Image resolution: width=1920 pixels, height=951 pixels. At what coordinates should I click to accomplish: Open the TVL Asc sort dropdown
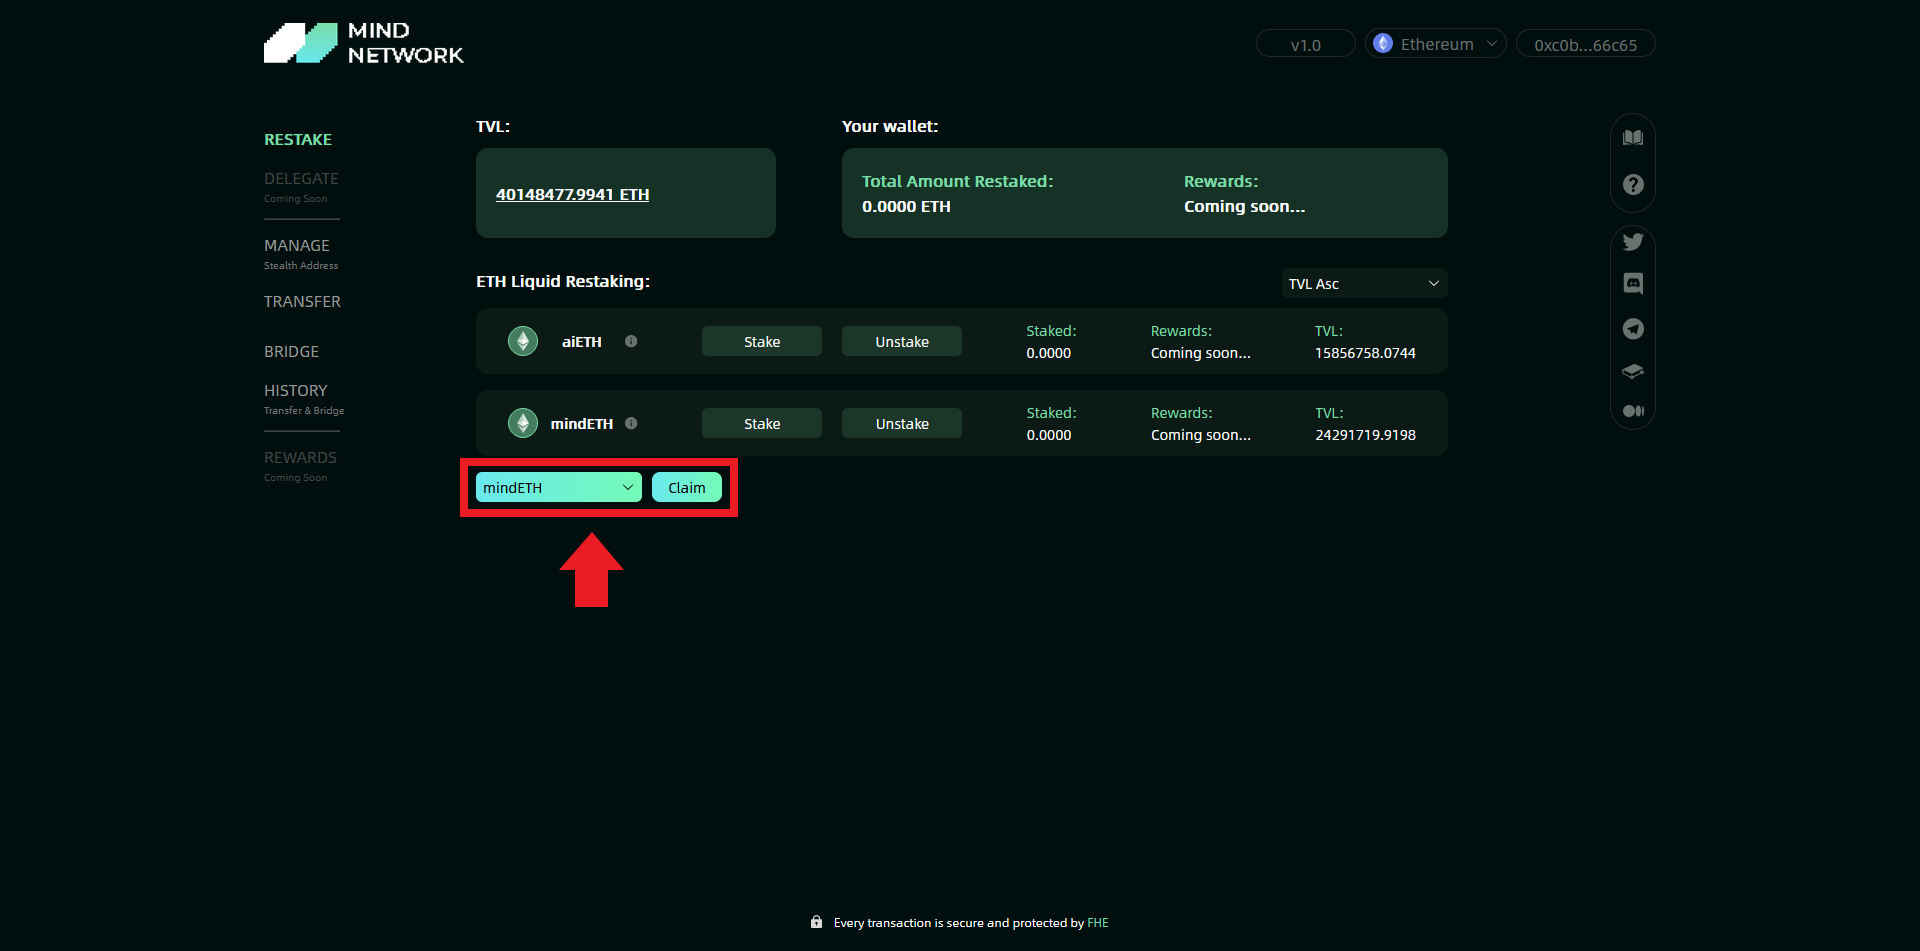click(1363, 284)
